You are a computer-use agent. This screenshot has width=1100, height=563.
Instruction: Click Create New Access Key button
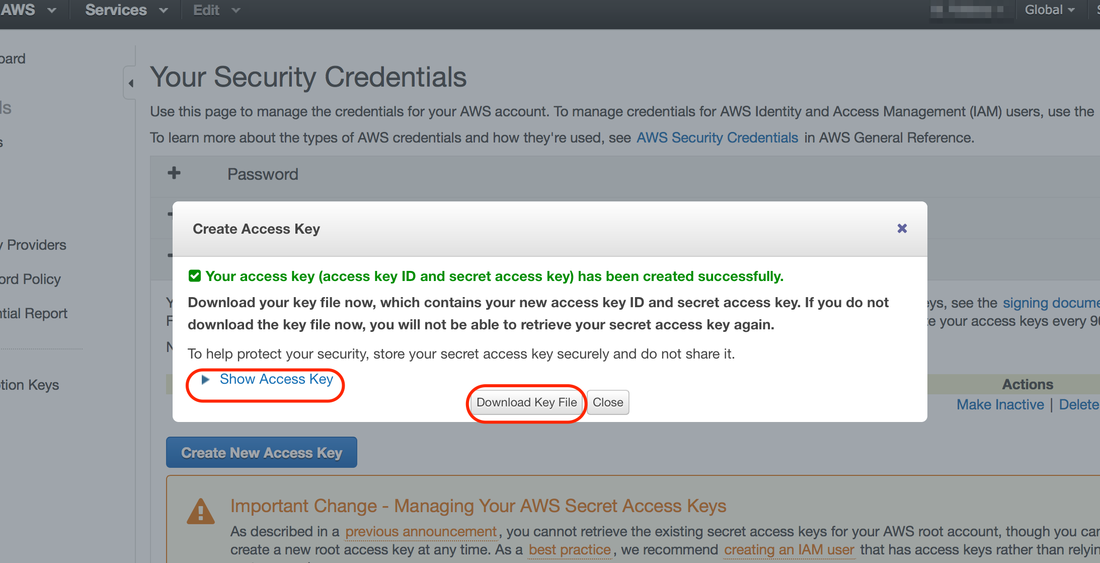tap(262, 453)
